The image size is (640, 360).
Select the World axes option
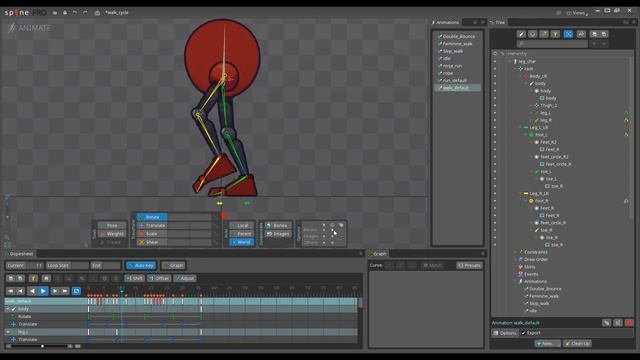click(x=241, y=242)
